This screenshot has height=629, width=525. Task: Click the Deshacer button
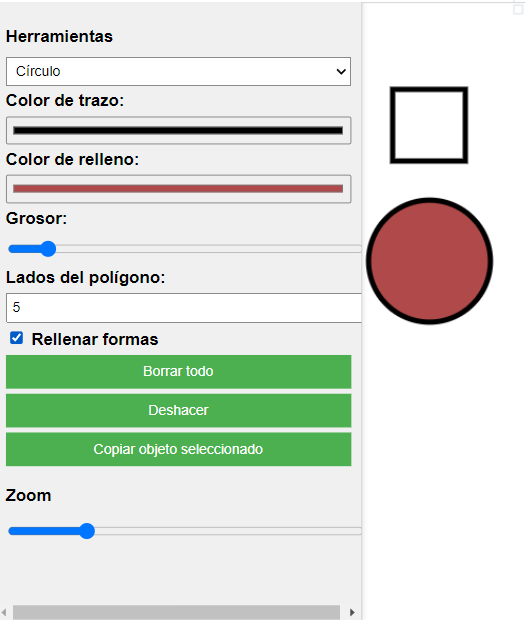(178, 410)
